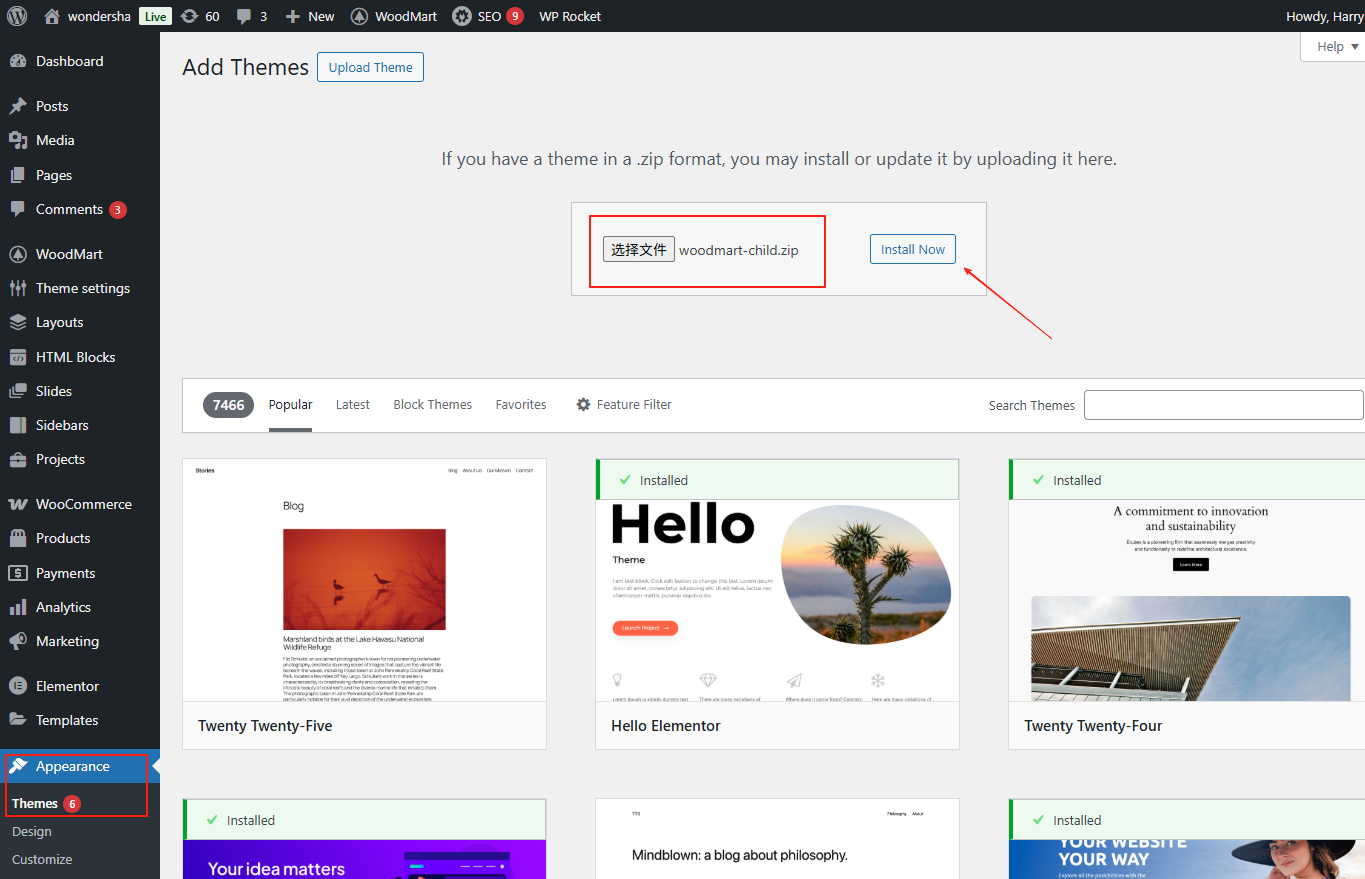
Task: Open the WoodMart icon in admin bar
Action: click(359, 16)
